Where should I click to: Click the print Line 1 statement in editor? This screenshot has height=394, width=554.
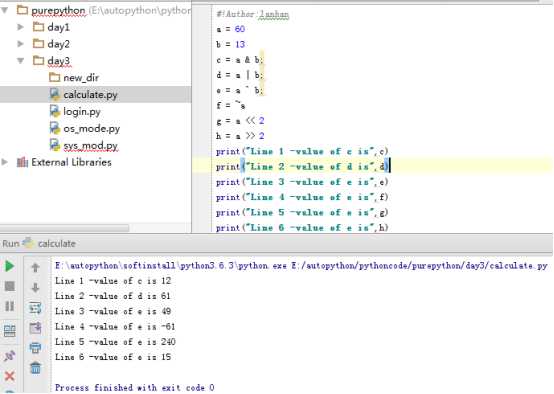click(x=302, y=151)
